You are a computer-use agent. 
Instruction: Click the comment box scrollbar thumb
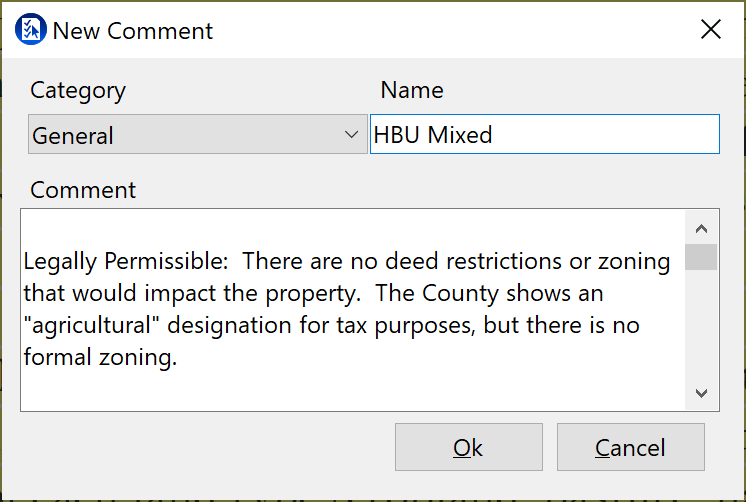(701, 257)
